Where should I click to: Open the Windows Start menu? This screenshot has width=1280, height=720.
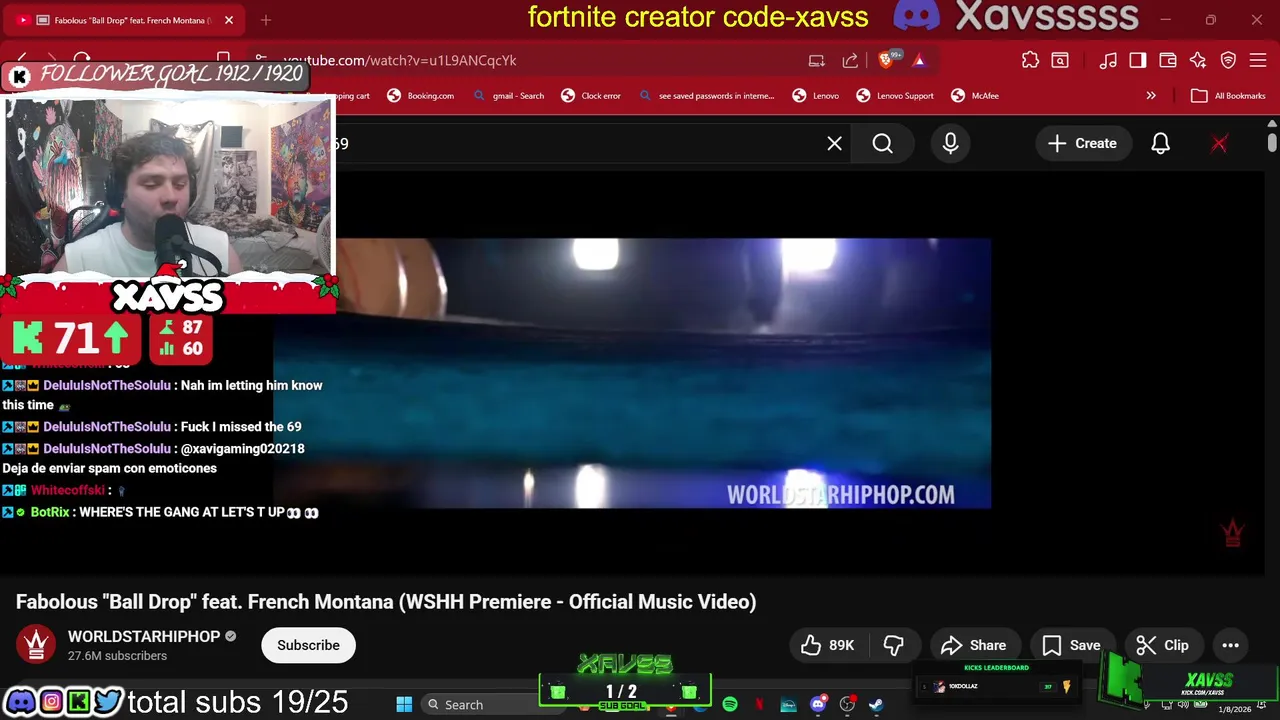(404, 705)
